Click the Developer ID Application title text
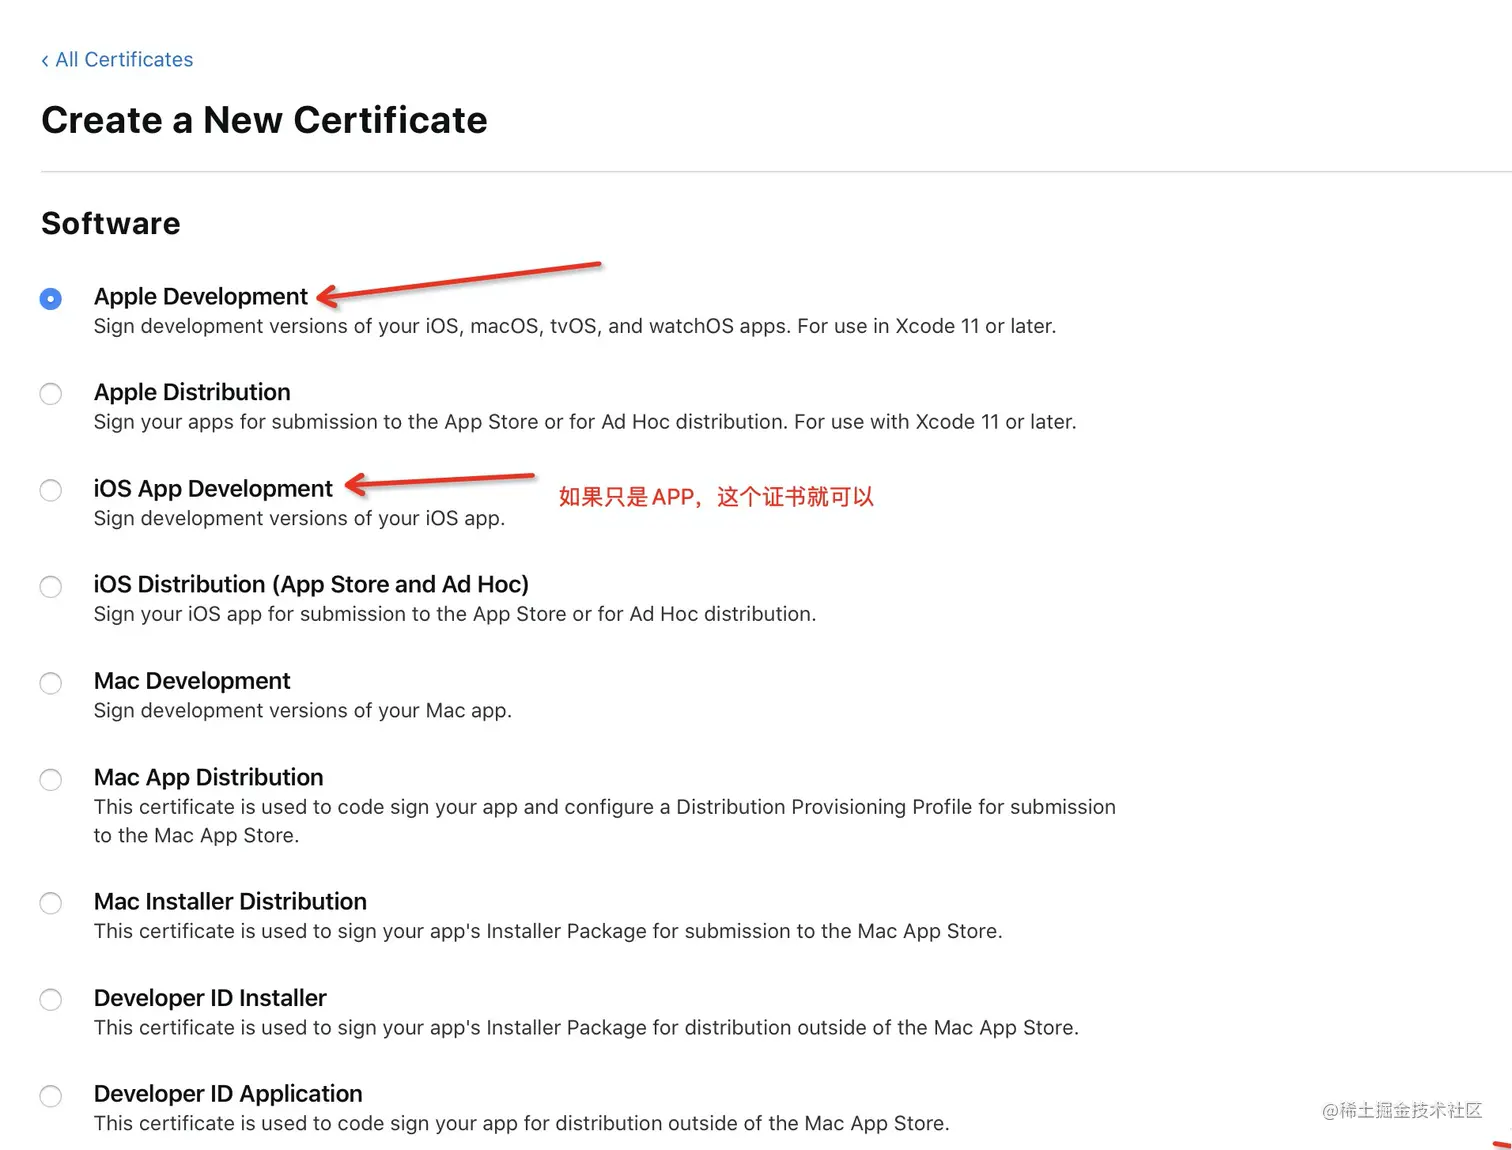1512x1150 pixels. [228, 1094]
